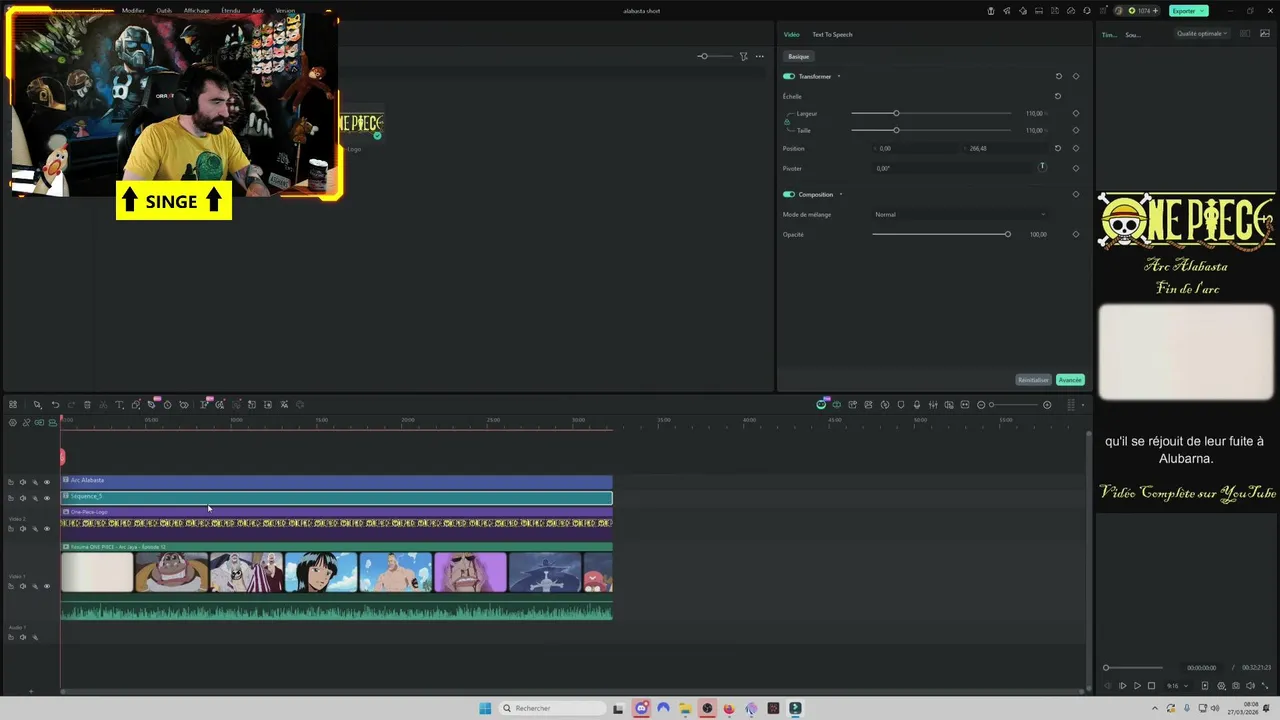Click the snapshot camera icon under preview
This screenshot has width=1280, height=720.
click(x=1236, y=686)
